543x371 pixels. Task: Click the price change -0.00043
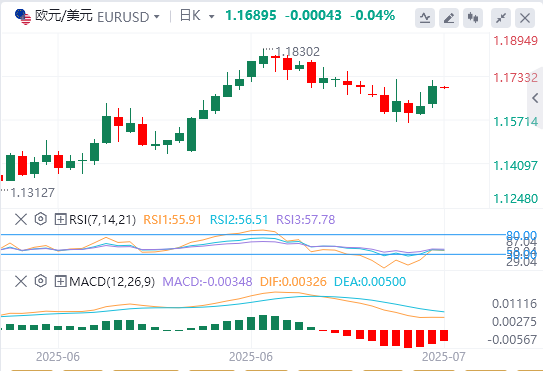coord(313,15)
